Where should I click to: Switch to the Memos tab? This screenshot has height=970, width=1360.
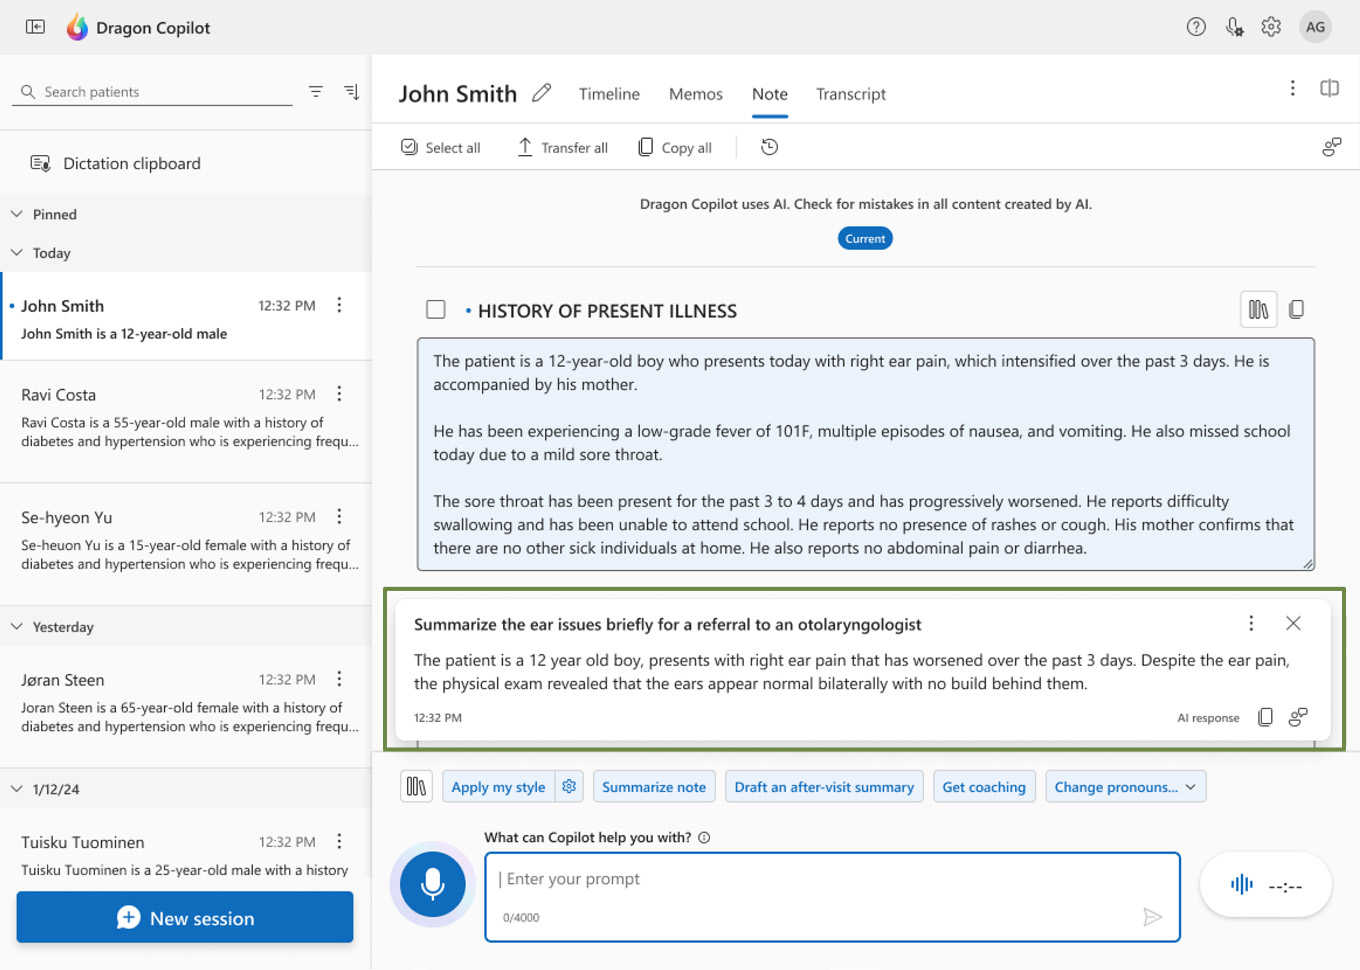point(696,94)
